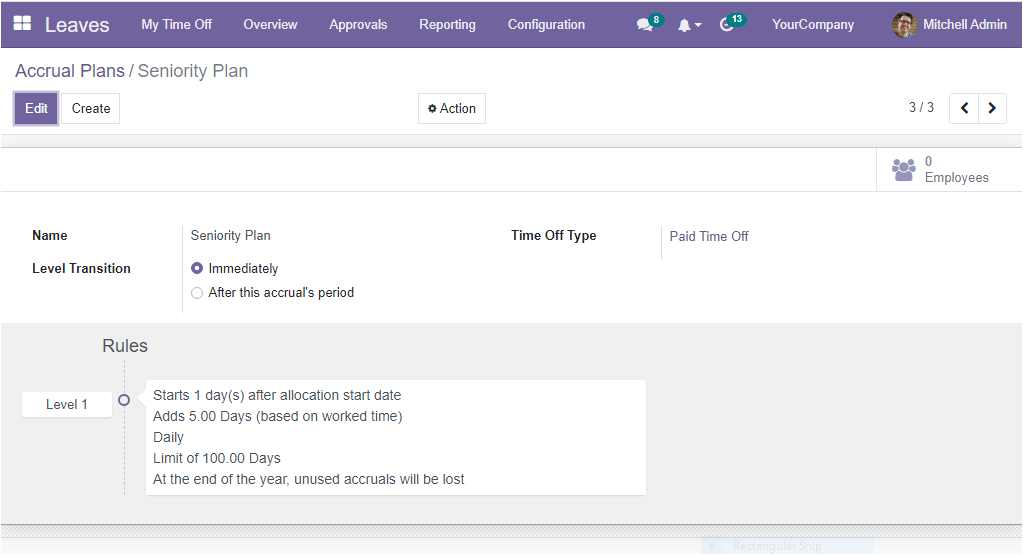Screen dimensions: 1023x555
Task: Click the notifications bell icon
Action: click(685, 25)
